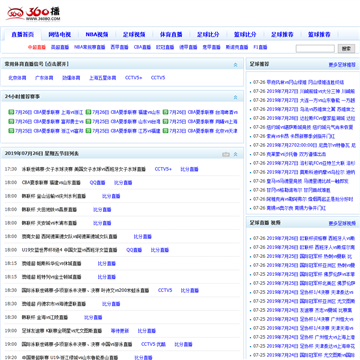
Task: Click CCTV5 link in the 18:30 swimming row
Action: tap(165, 290)
